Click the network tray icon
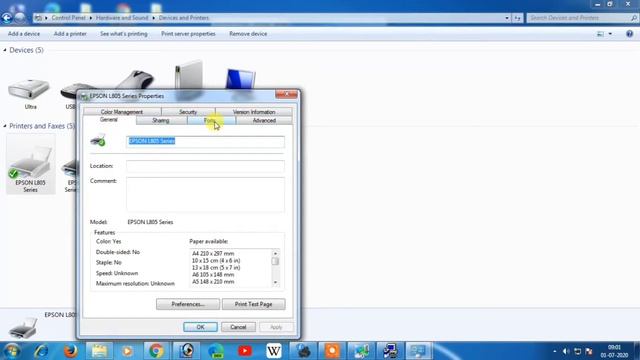 pyautogui.click(x=577, y=351)
